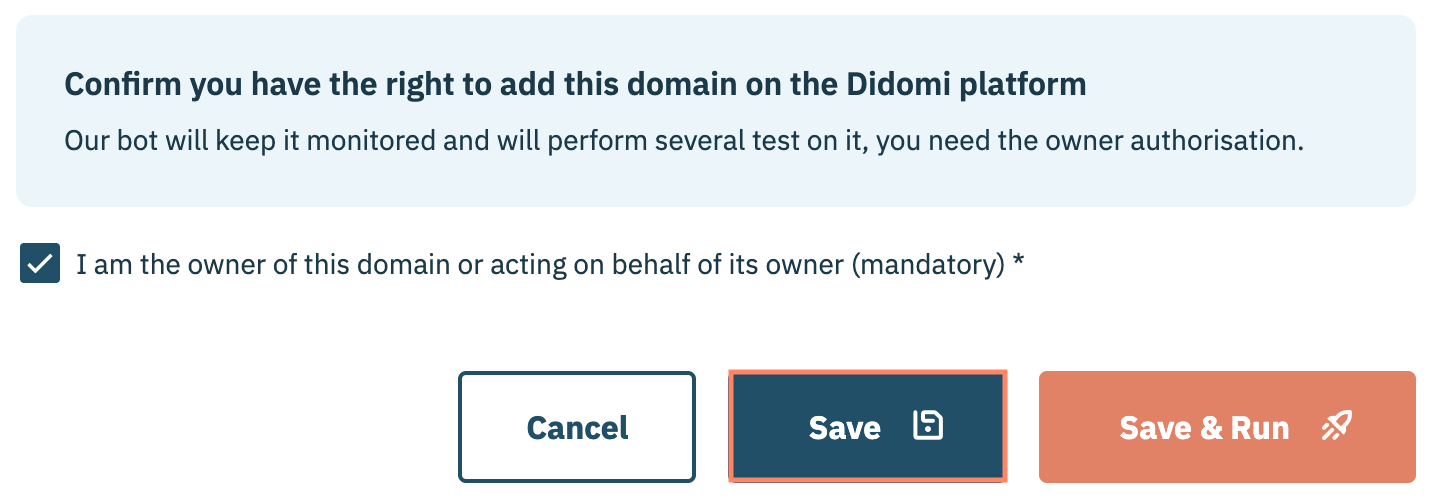Click the white checkmark icon
The image size is (1432, 498).
pos(40,265)
